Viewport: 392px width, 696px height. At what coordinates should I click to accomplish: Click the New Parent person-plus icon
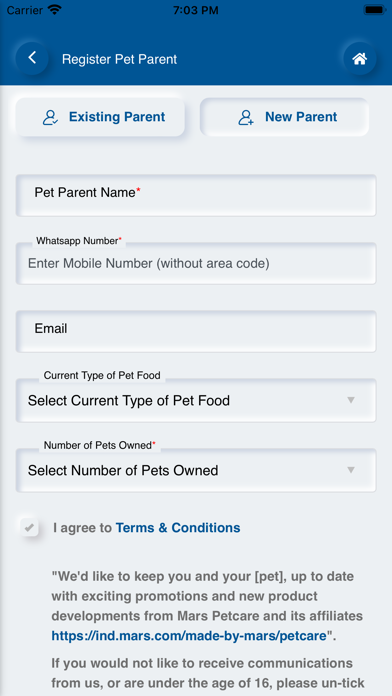click(x=246, y=117)
